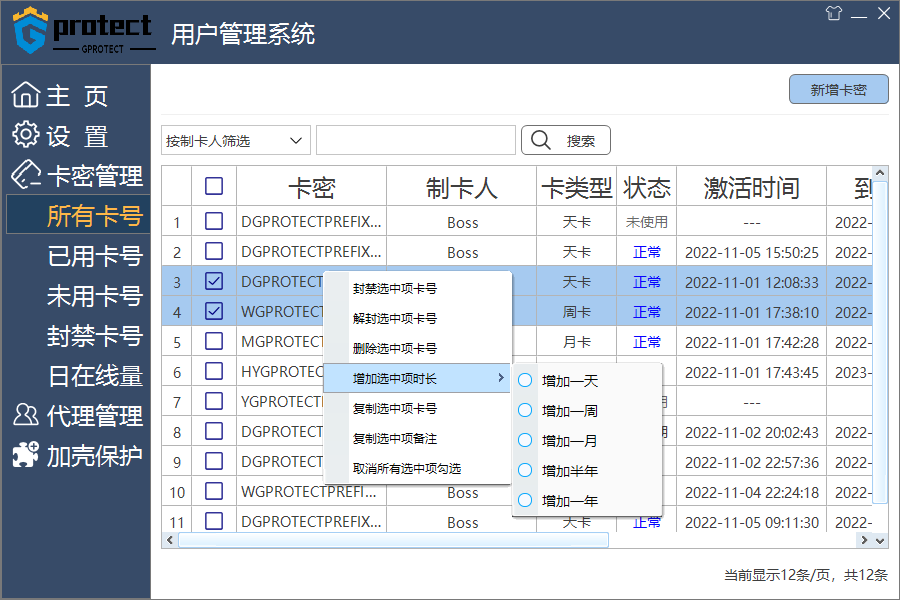The width and height of the screenshot is (900, 600).
Task: Click the scroll-down arrow of the table
Action: [x=880, y=540]
